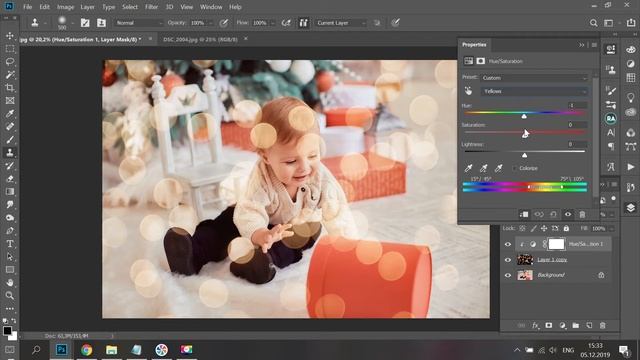This screenshot has height=360, width=640.
Task: Open the Image menu
Action: [65, 7]
